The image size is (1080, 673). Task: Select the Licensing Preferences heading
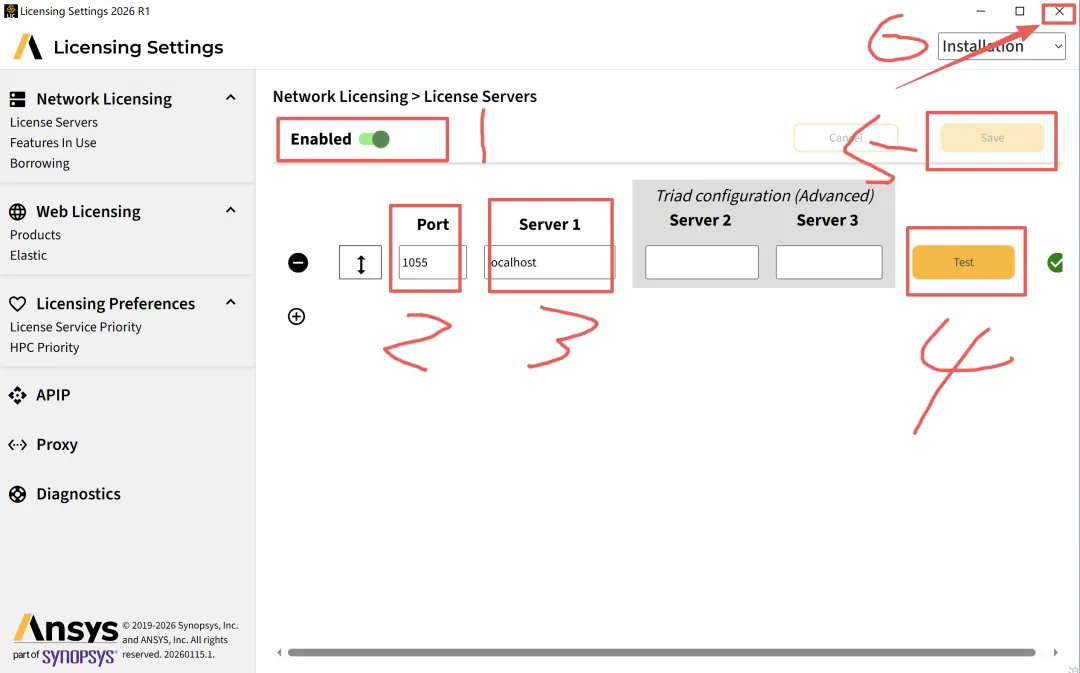point(116,304)
